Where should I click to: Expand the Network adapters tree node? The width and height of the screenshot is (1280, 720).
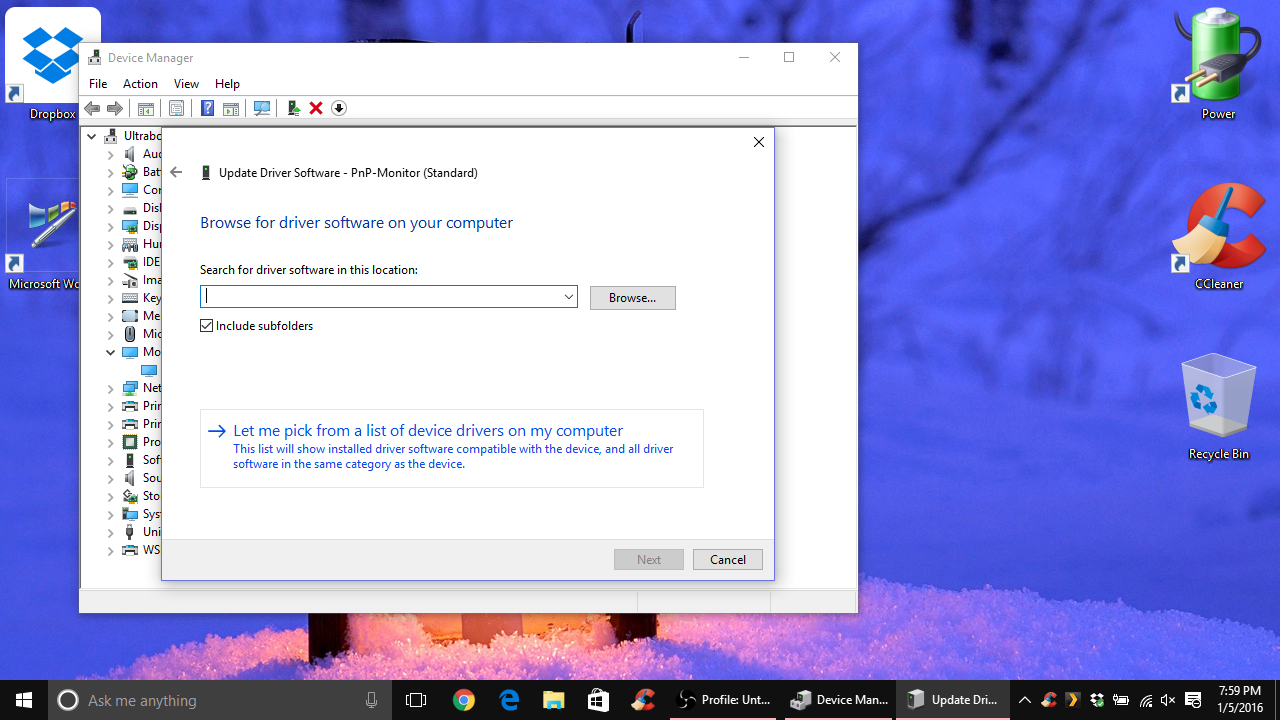[111, 388]
